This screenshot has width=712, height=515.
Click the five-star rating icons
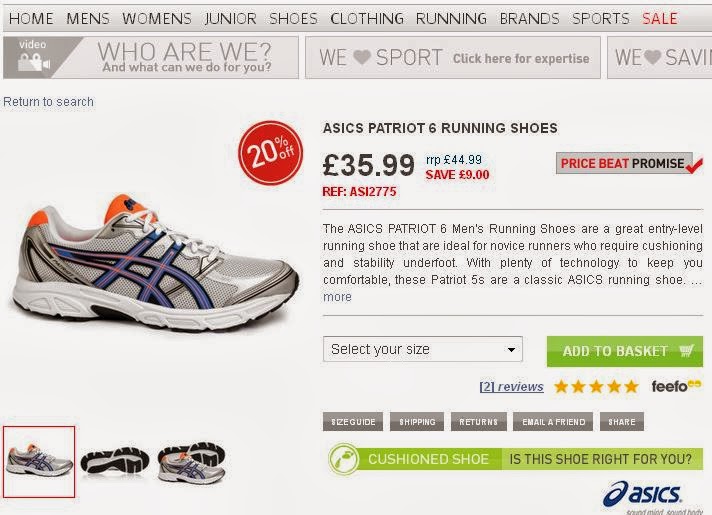(x=596, y=386)
